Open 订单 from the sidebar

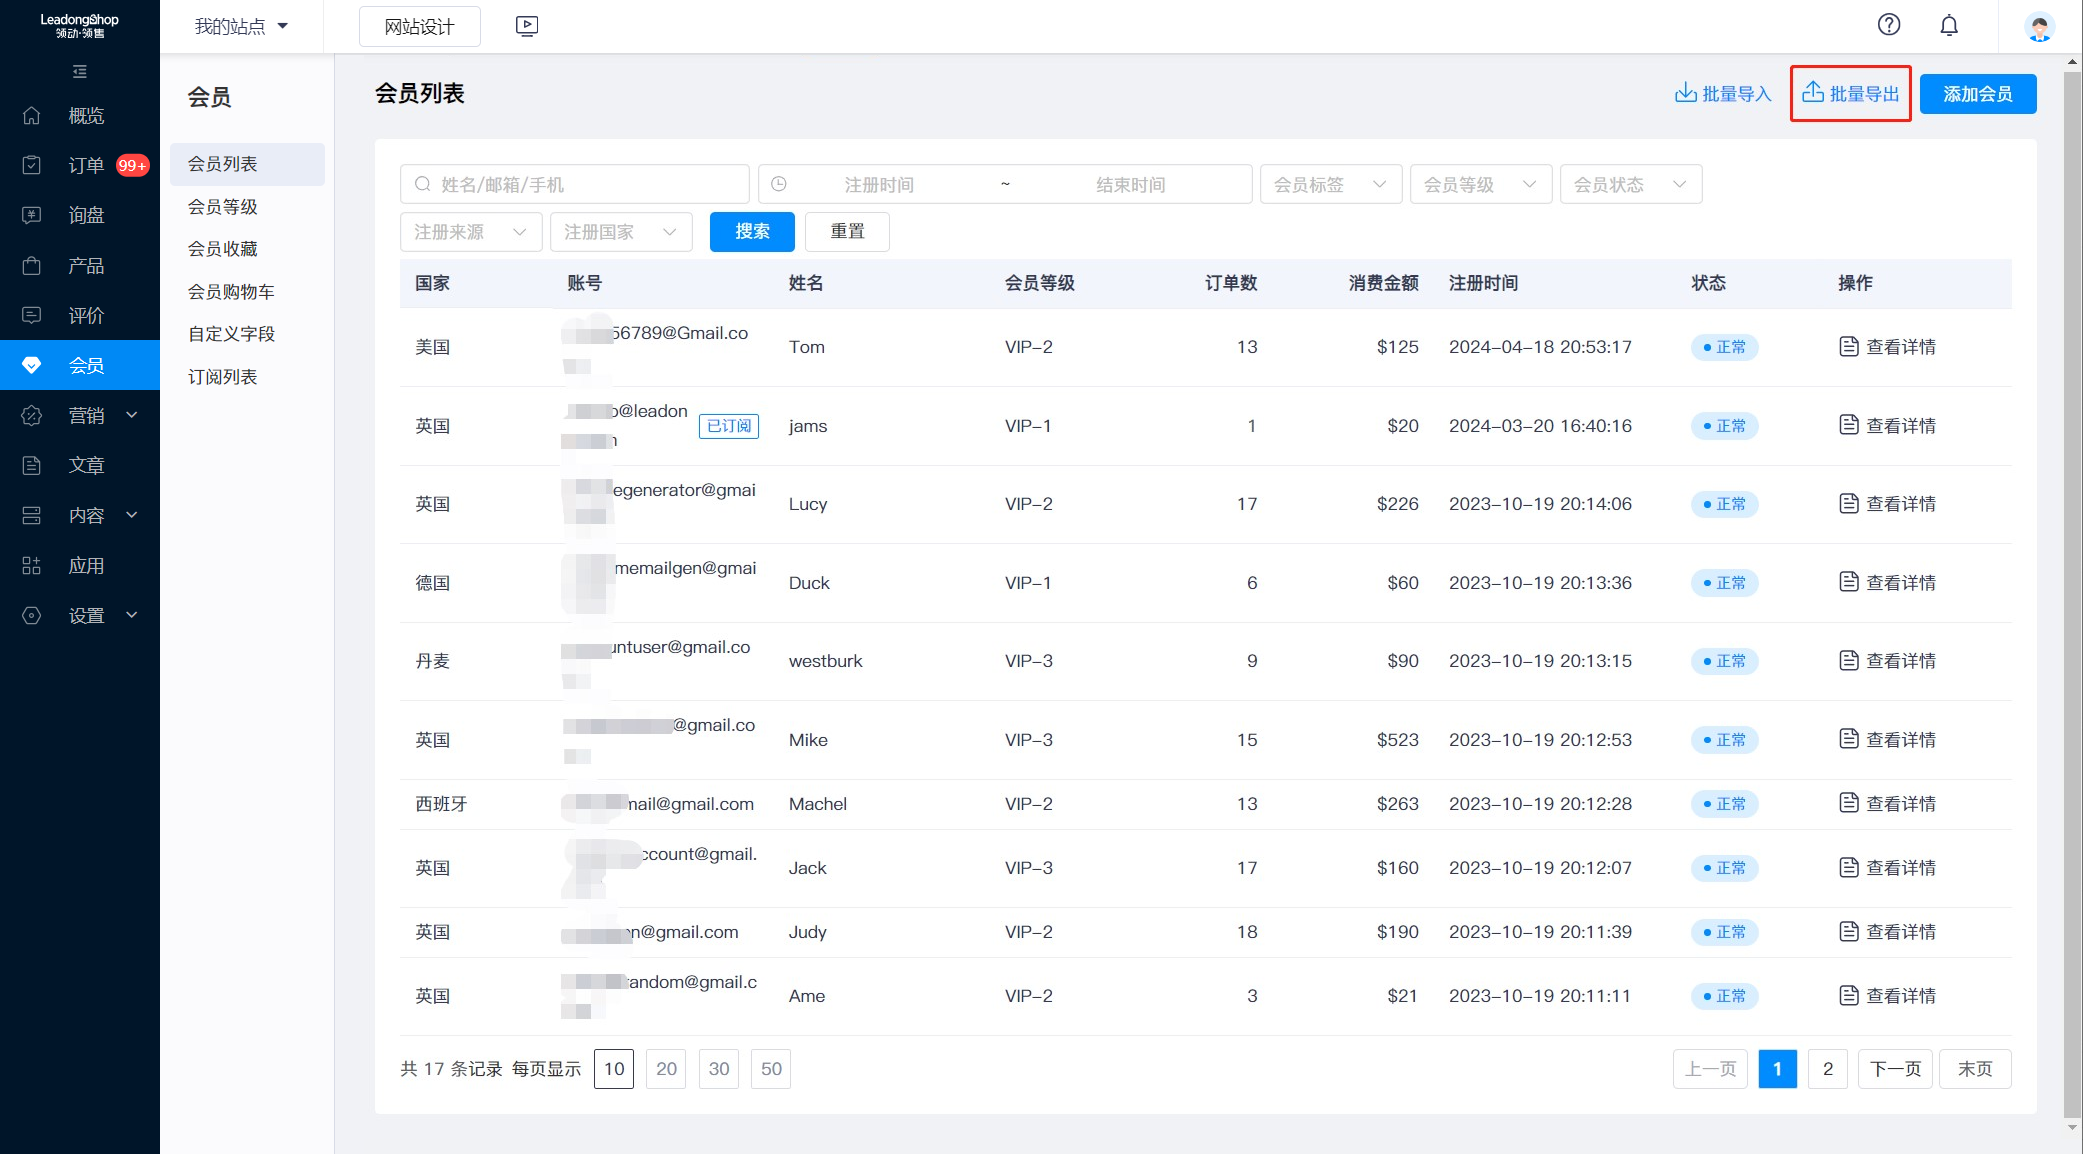85,166
